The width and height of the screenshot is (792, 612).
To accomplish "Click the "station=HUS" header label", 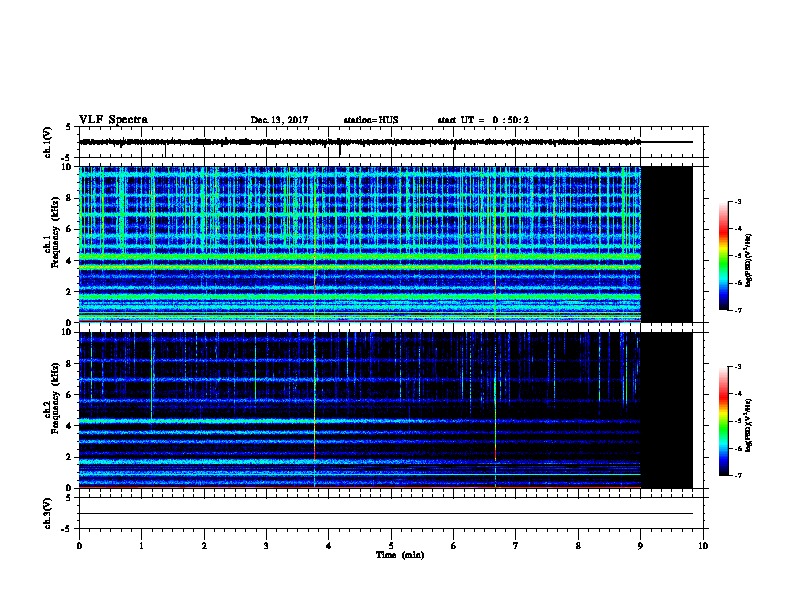I will (x=371, y=120).
